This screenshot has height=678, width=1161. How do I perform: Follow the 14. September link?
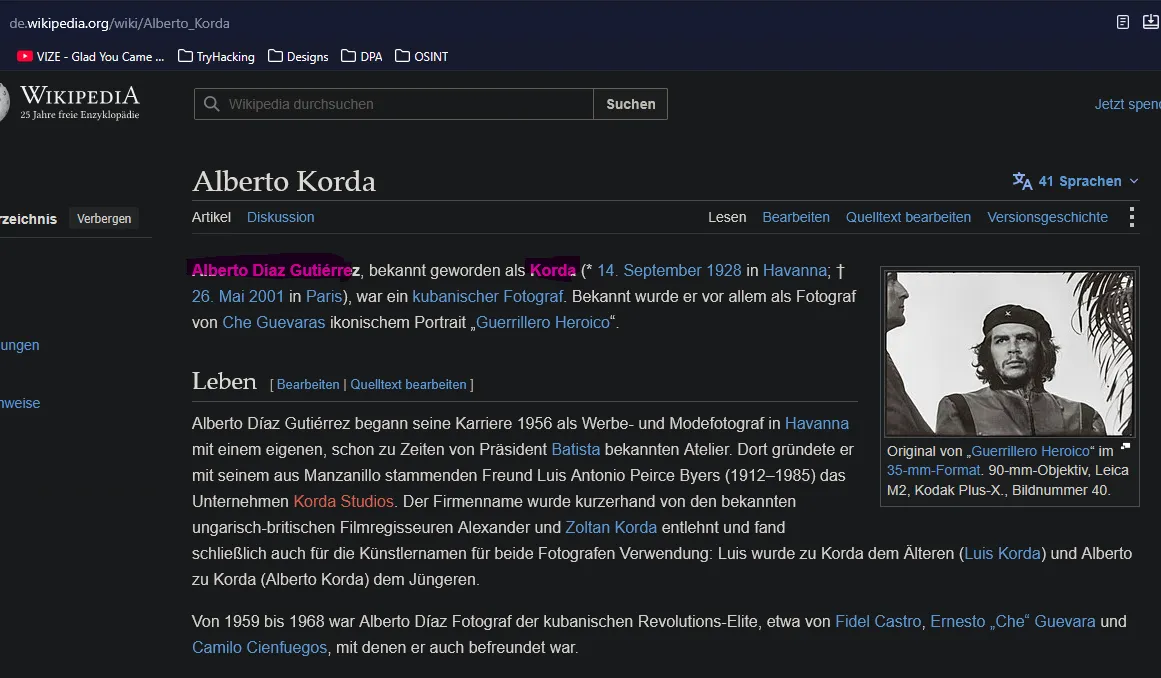pos(649,270)
